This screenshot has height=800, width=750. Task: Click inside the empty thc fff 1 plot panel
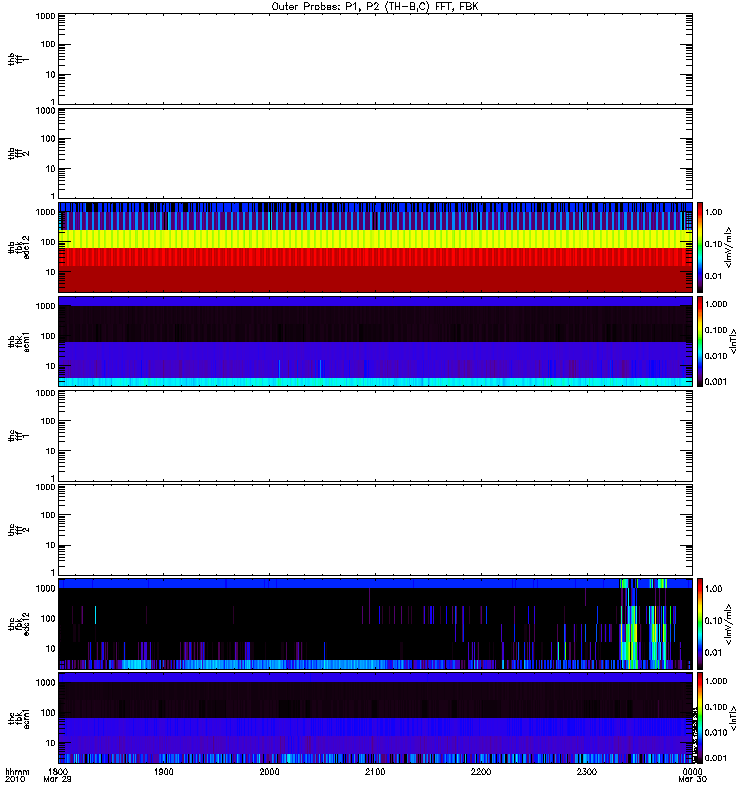[376, 436]
